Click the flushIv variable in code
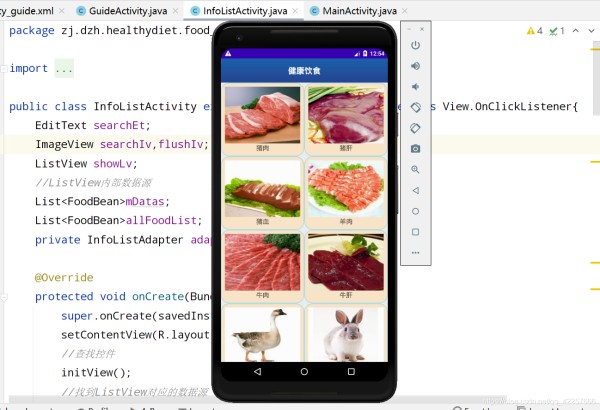This screenshot has width=600, height=410. (180, 144)
